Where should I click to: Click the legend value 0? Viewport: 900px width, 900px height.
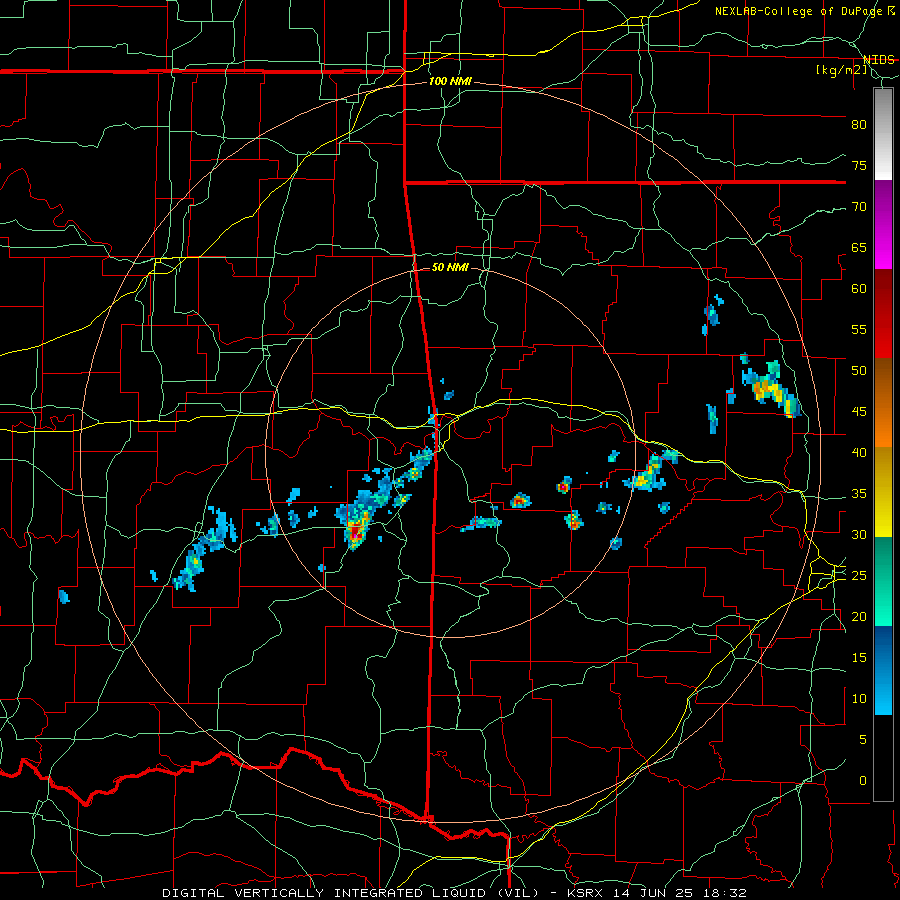(863, 781)
